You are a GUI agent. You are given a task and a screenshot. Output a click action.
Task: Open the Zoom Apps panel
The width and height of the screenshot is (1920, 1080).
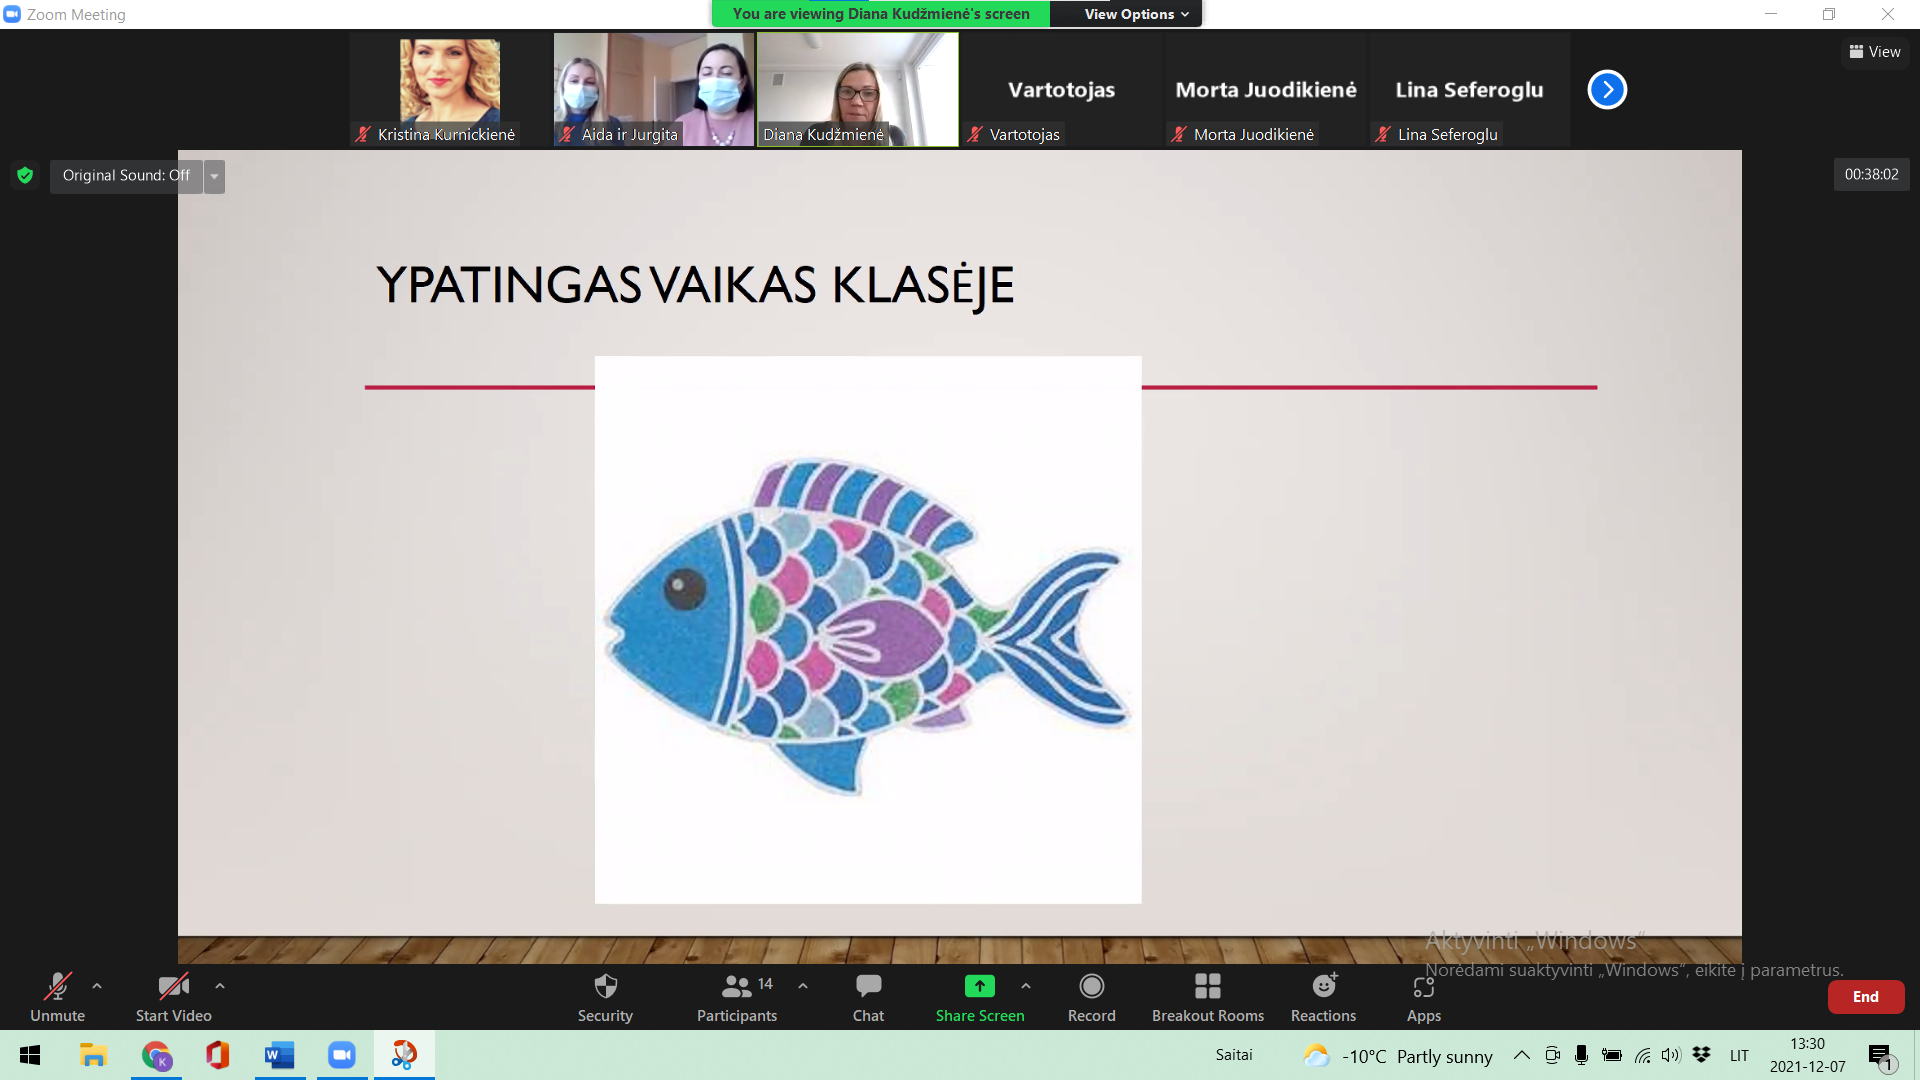[1424, 997]
